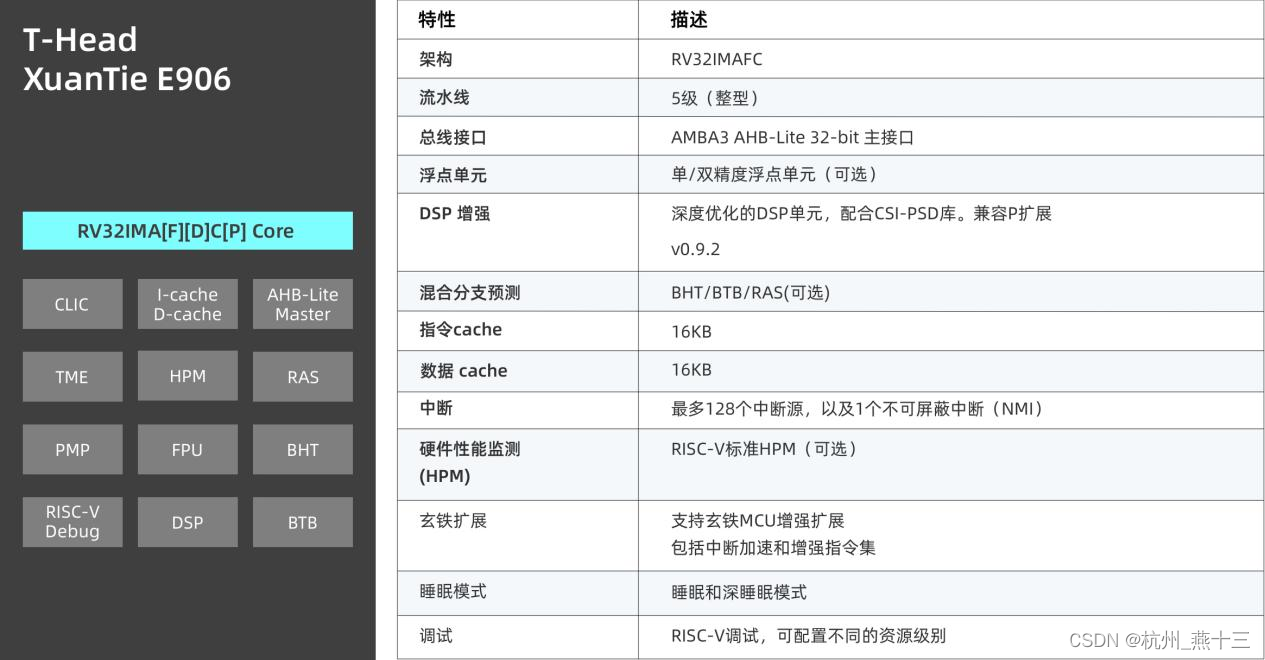1265x660 pixels.
Task: Select the 调试 row label
Action: pos(436,635)
